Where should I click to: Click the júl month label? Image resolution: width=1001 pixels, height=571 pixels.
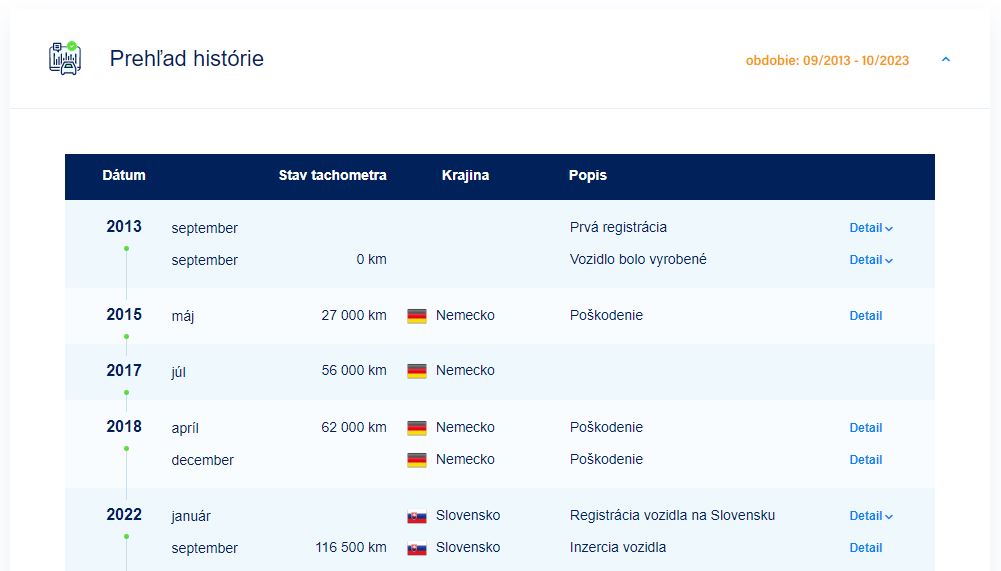[x=179, y=372]
